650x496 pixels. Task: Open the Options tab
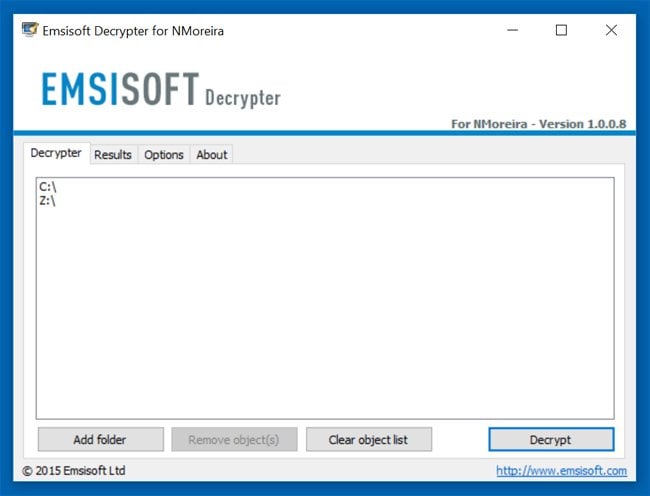point(164,155)
